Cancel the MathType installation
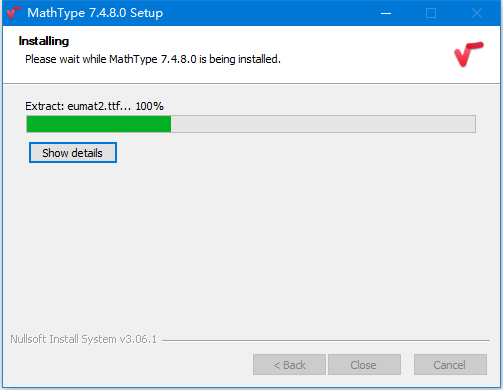This screenshot has height=390, width=503. pyautogui.click(x=450, y=365)
